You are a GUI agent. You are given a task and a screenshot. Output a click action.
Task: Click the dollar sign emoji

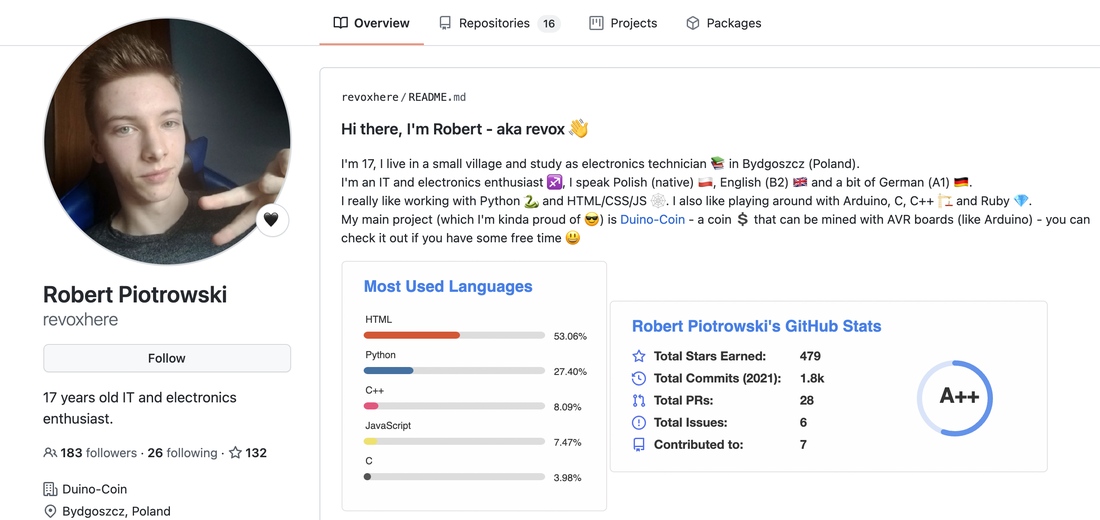click(743, 220)
